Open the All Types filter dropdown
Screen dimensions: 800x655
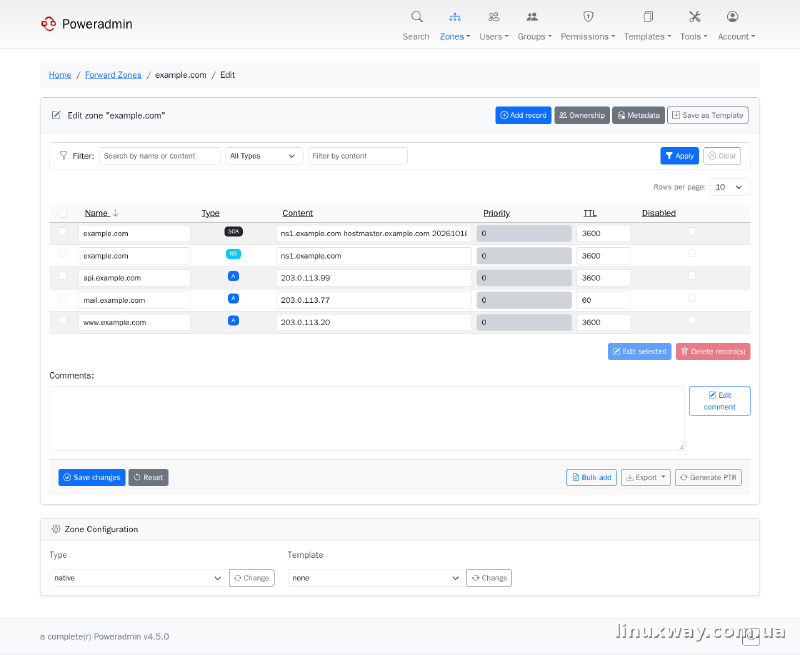(264, 156)
